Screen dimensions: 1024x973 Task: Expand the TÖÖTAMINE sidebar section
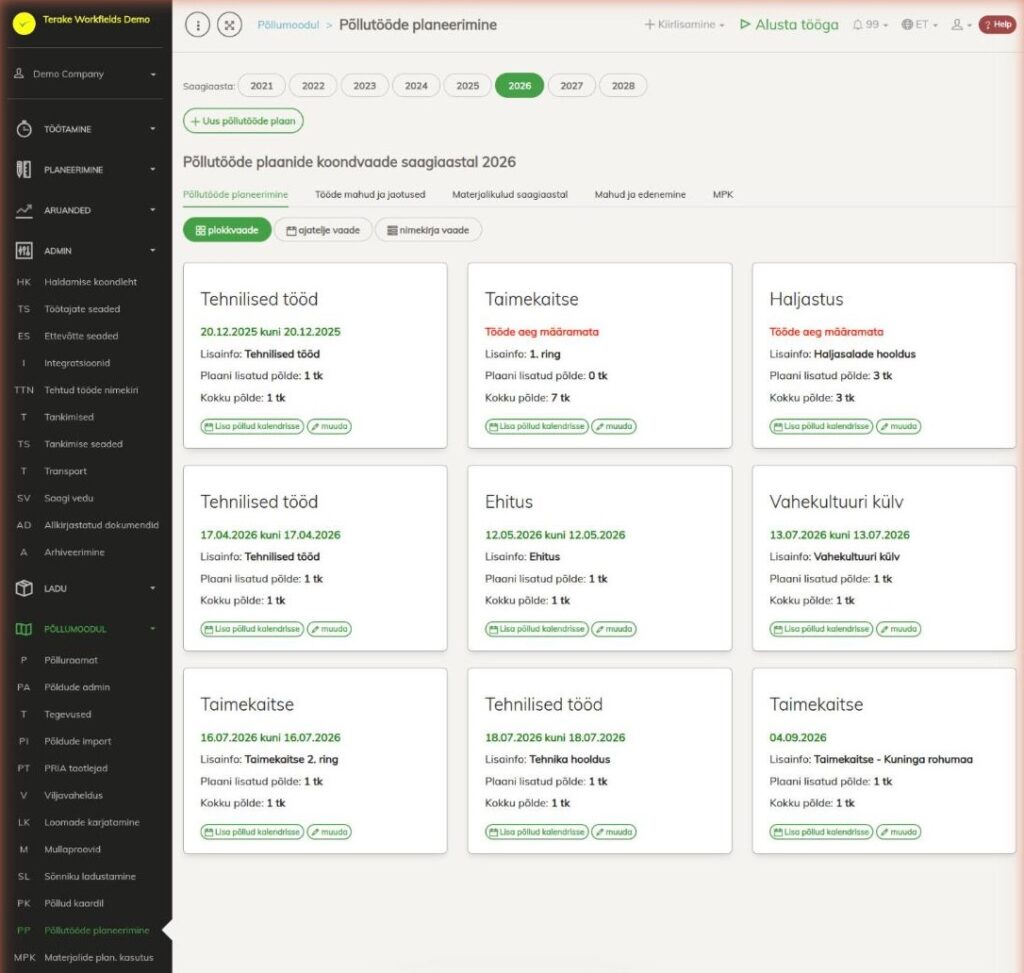click(86, 129)
